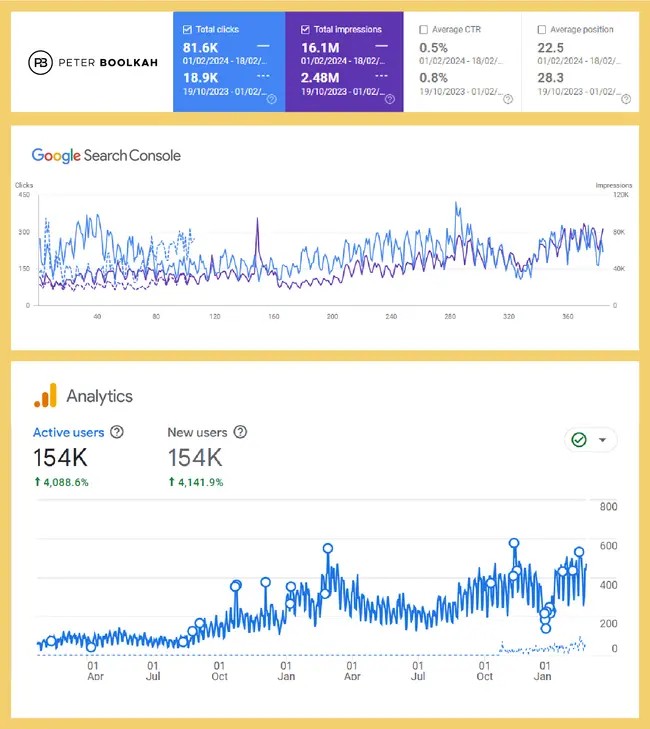Enable the Average CTR checkbox
650x729 pixels.
[x=424, y=30]
